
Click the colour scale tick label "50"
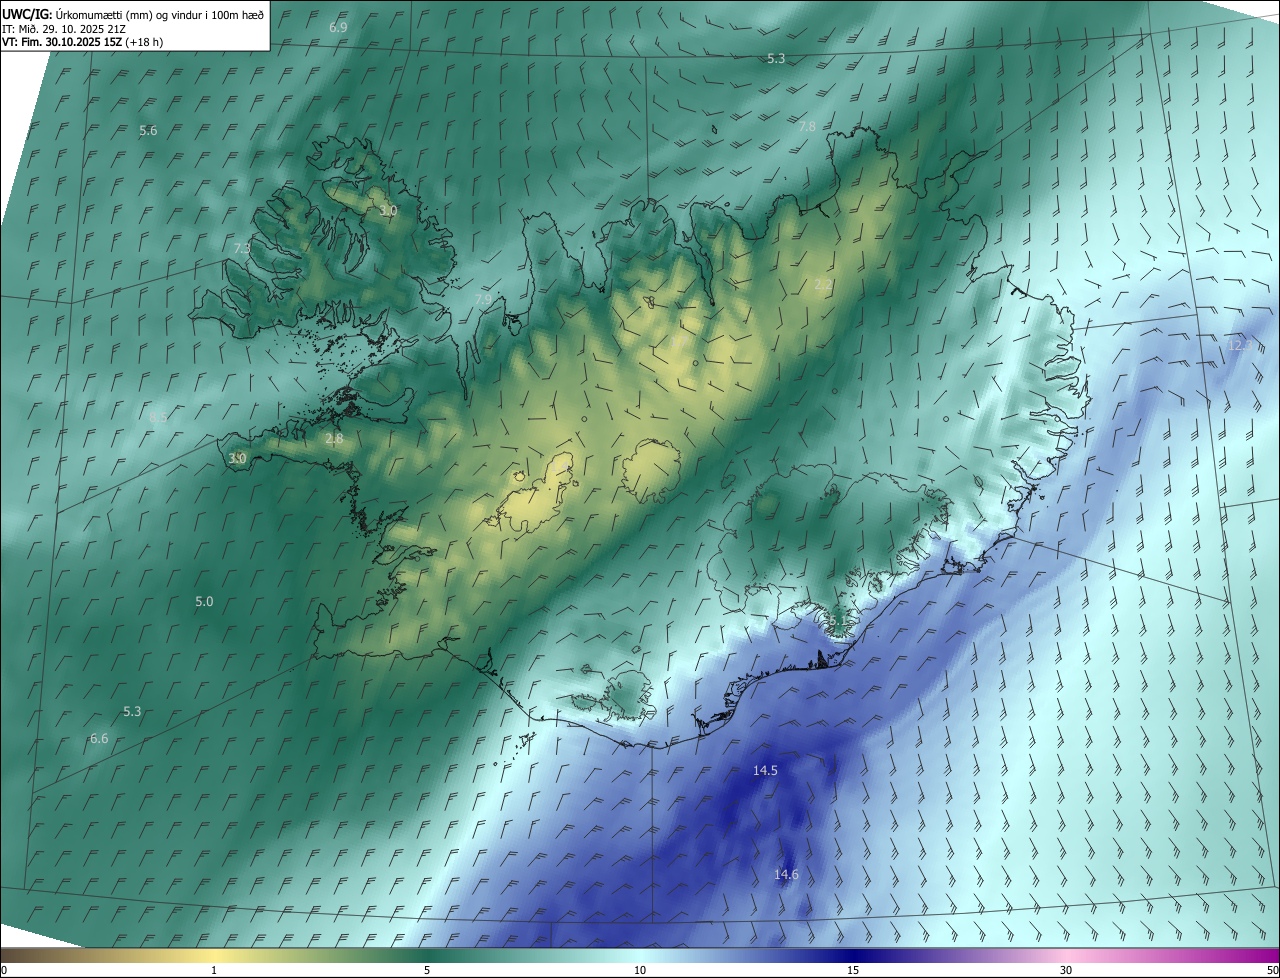coord(1272,970)
